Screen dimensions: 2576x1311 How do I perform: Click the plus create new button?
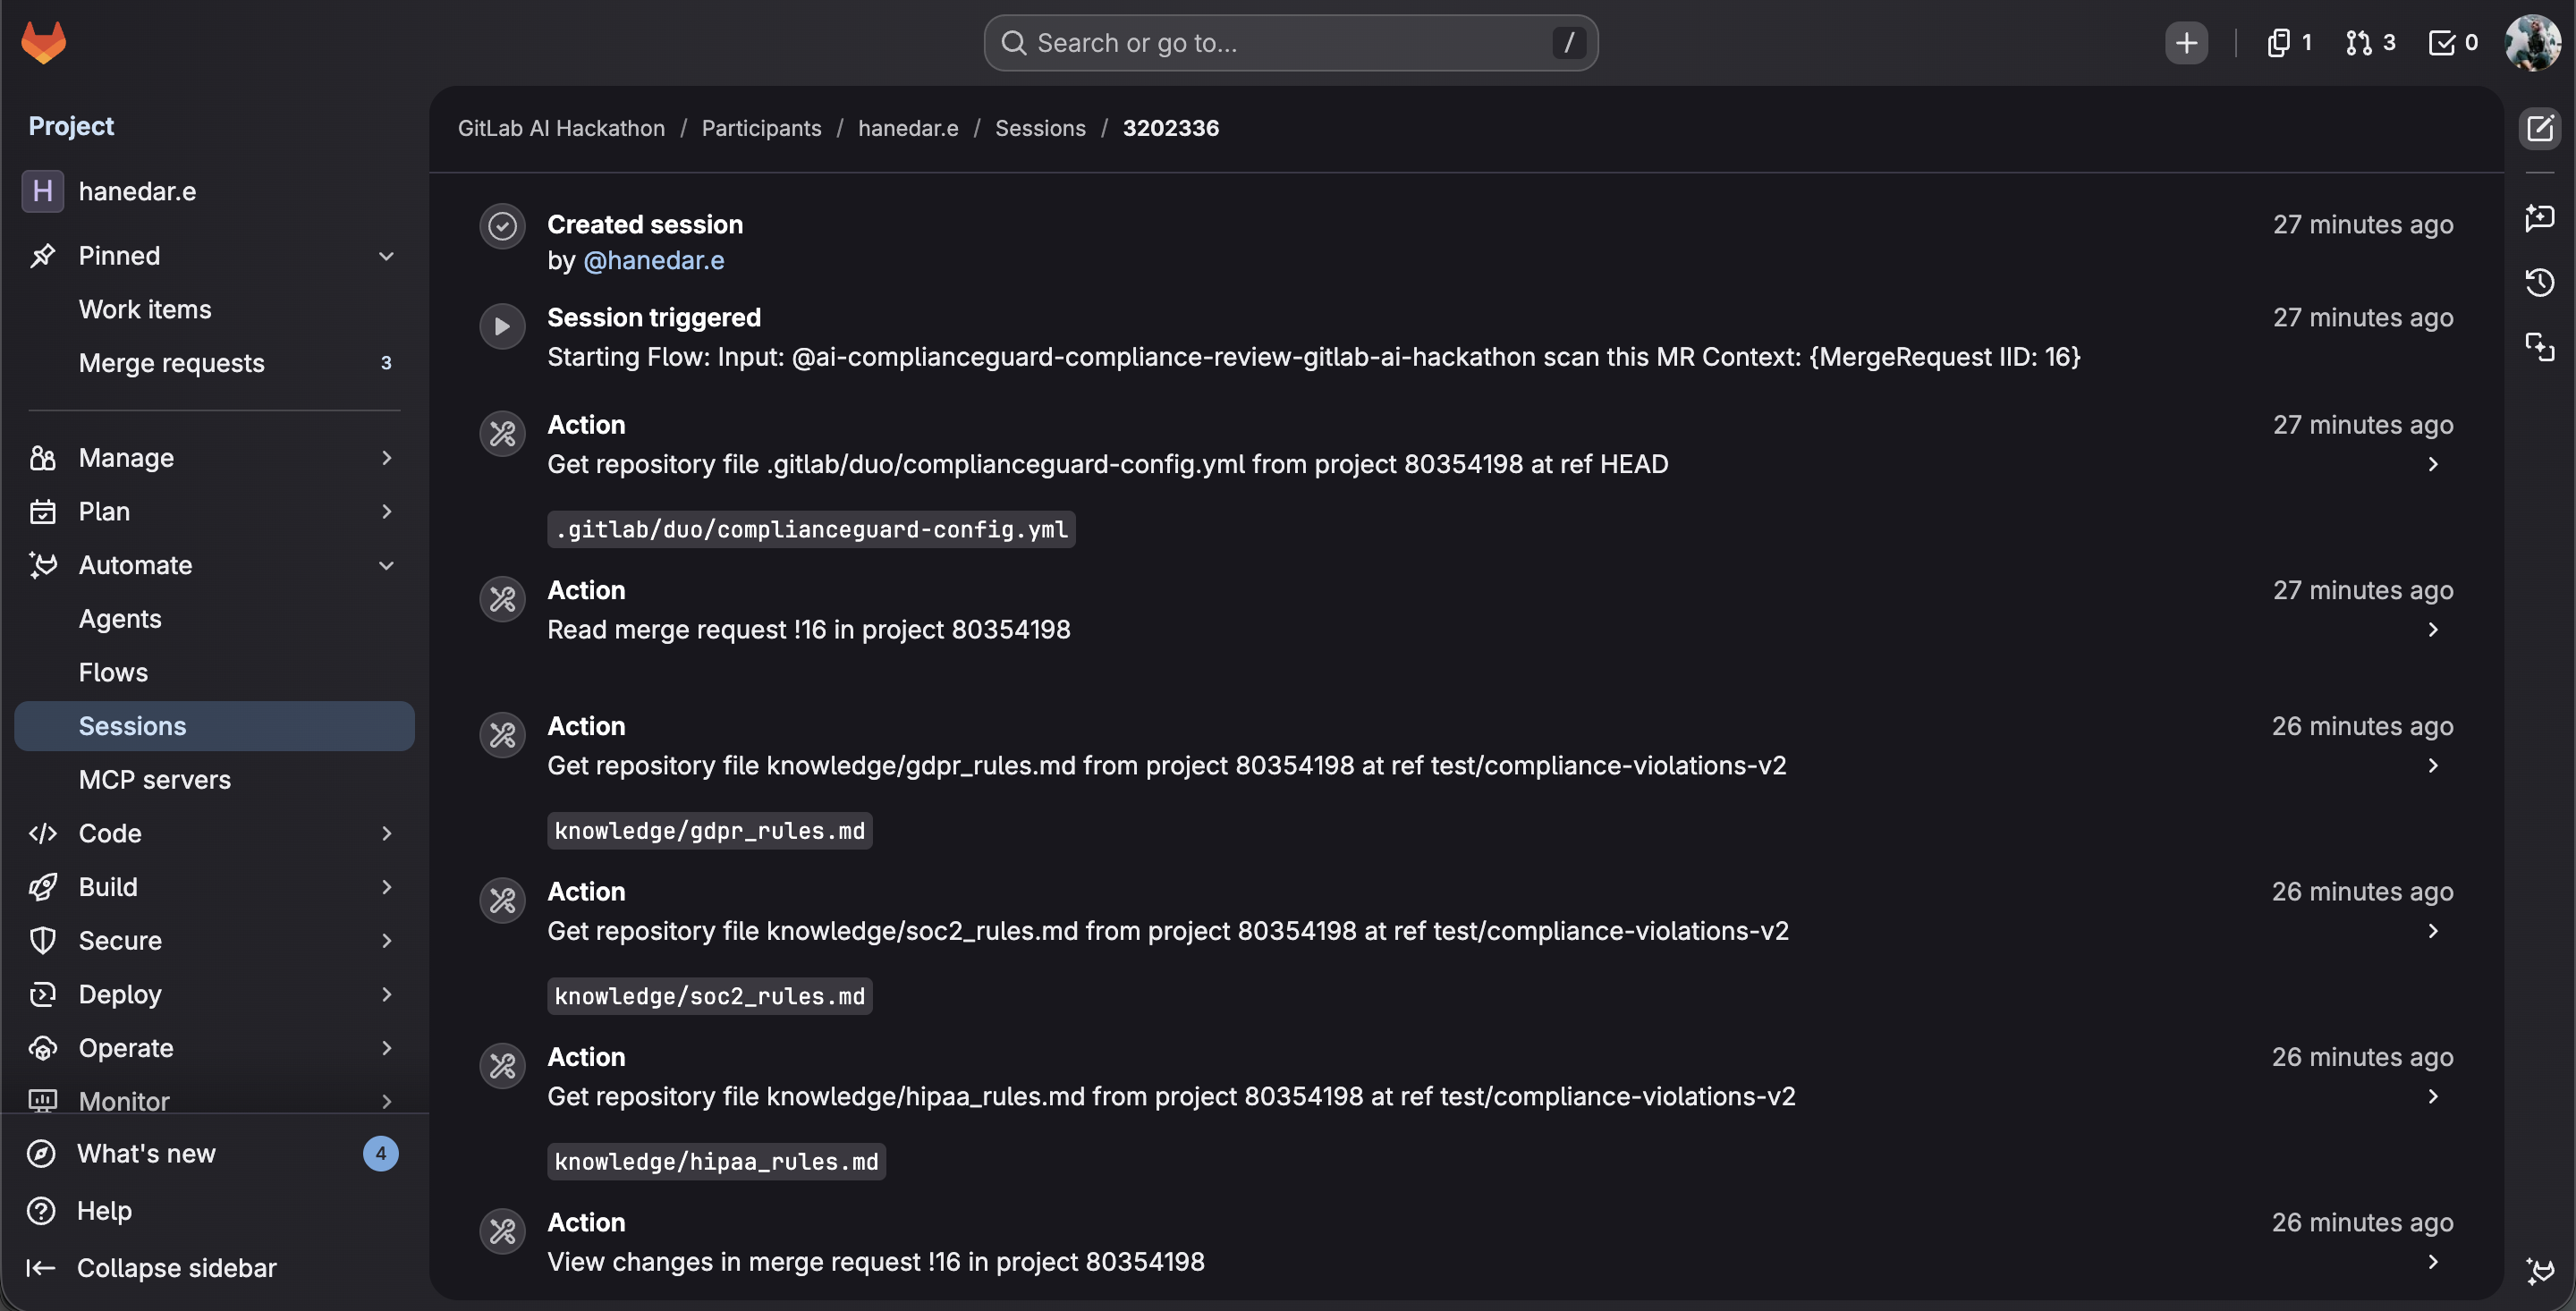tap(2186, 43)
